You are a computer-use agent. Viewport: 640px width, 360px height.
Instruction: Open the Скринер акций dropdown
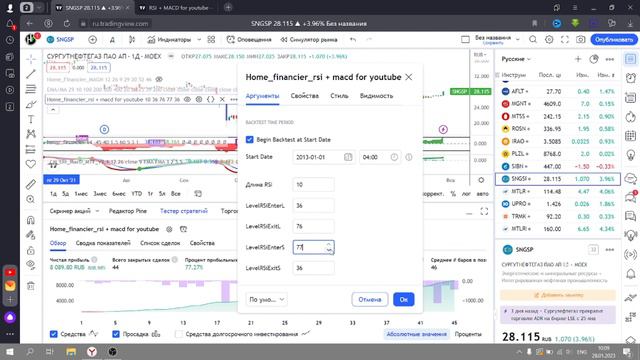coord(74,211)
